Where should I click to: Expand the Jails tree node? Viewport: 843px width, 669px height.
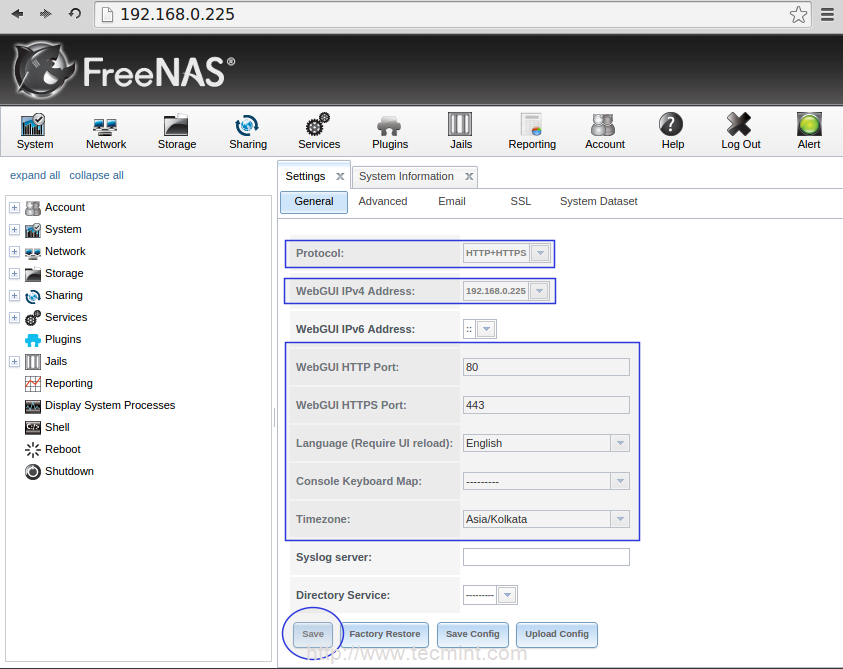coord(15,361)
